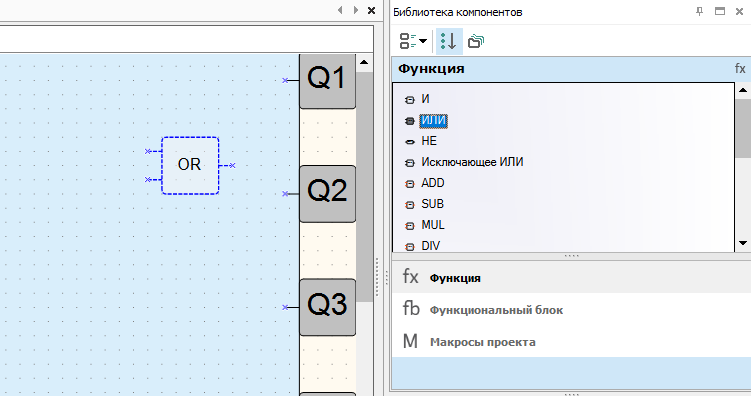Toggle alphabetical sort in component library
The width and height of the screenshot is (751, 396).
click(x=449, y=41)
